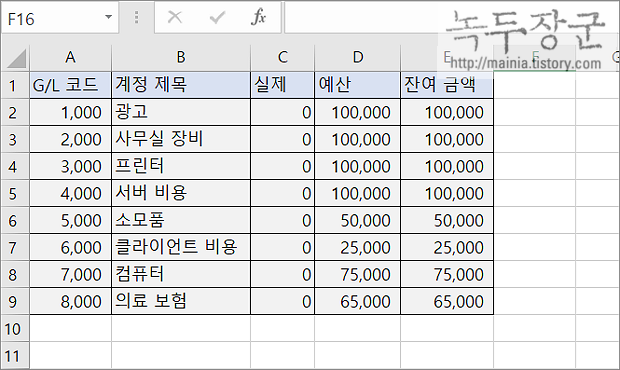Click 예산 cell '100,000' in 광고 row
The width and height of the screenshot is (620, 370).
[357, 112]
